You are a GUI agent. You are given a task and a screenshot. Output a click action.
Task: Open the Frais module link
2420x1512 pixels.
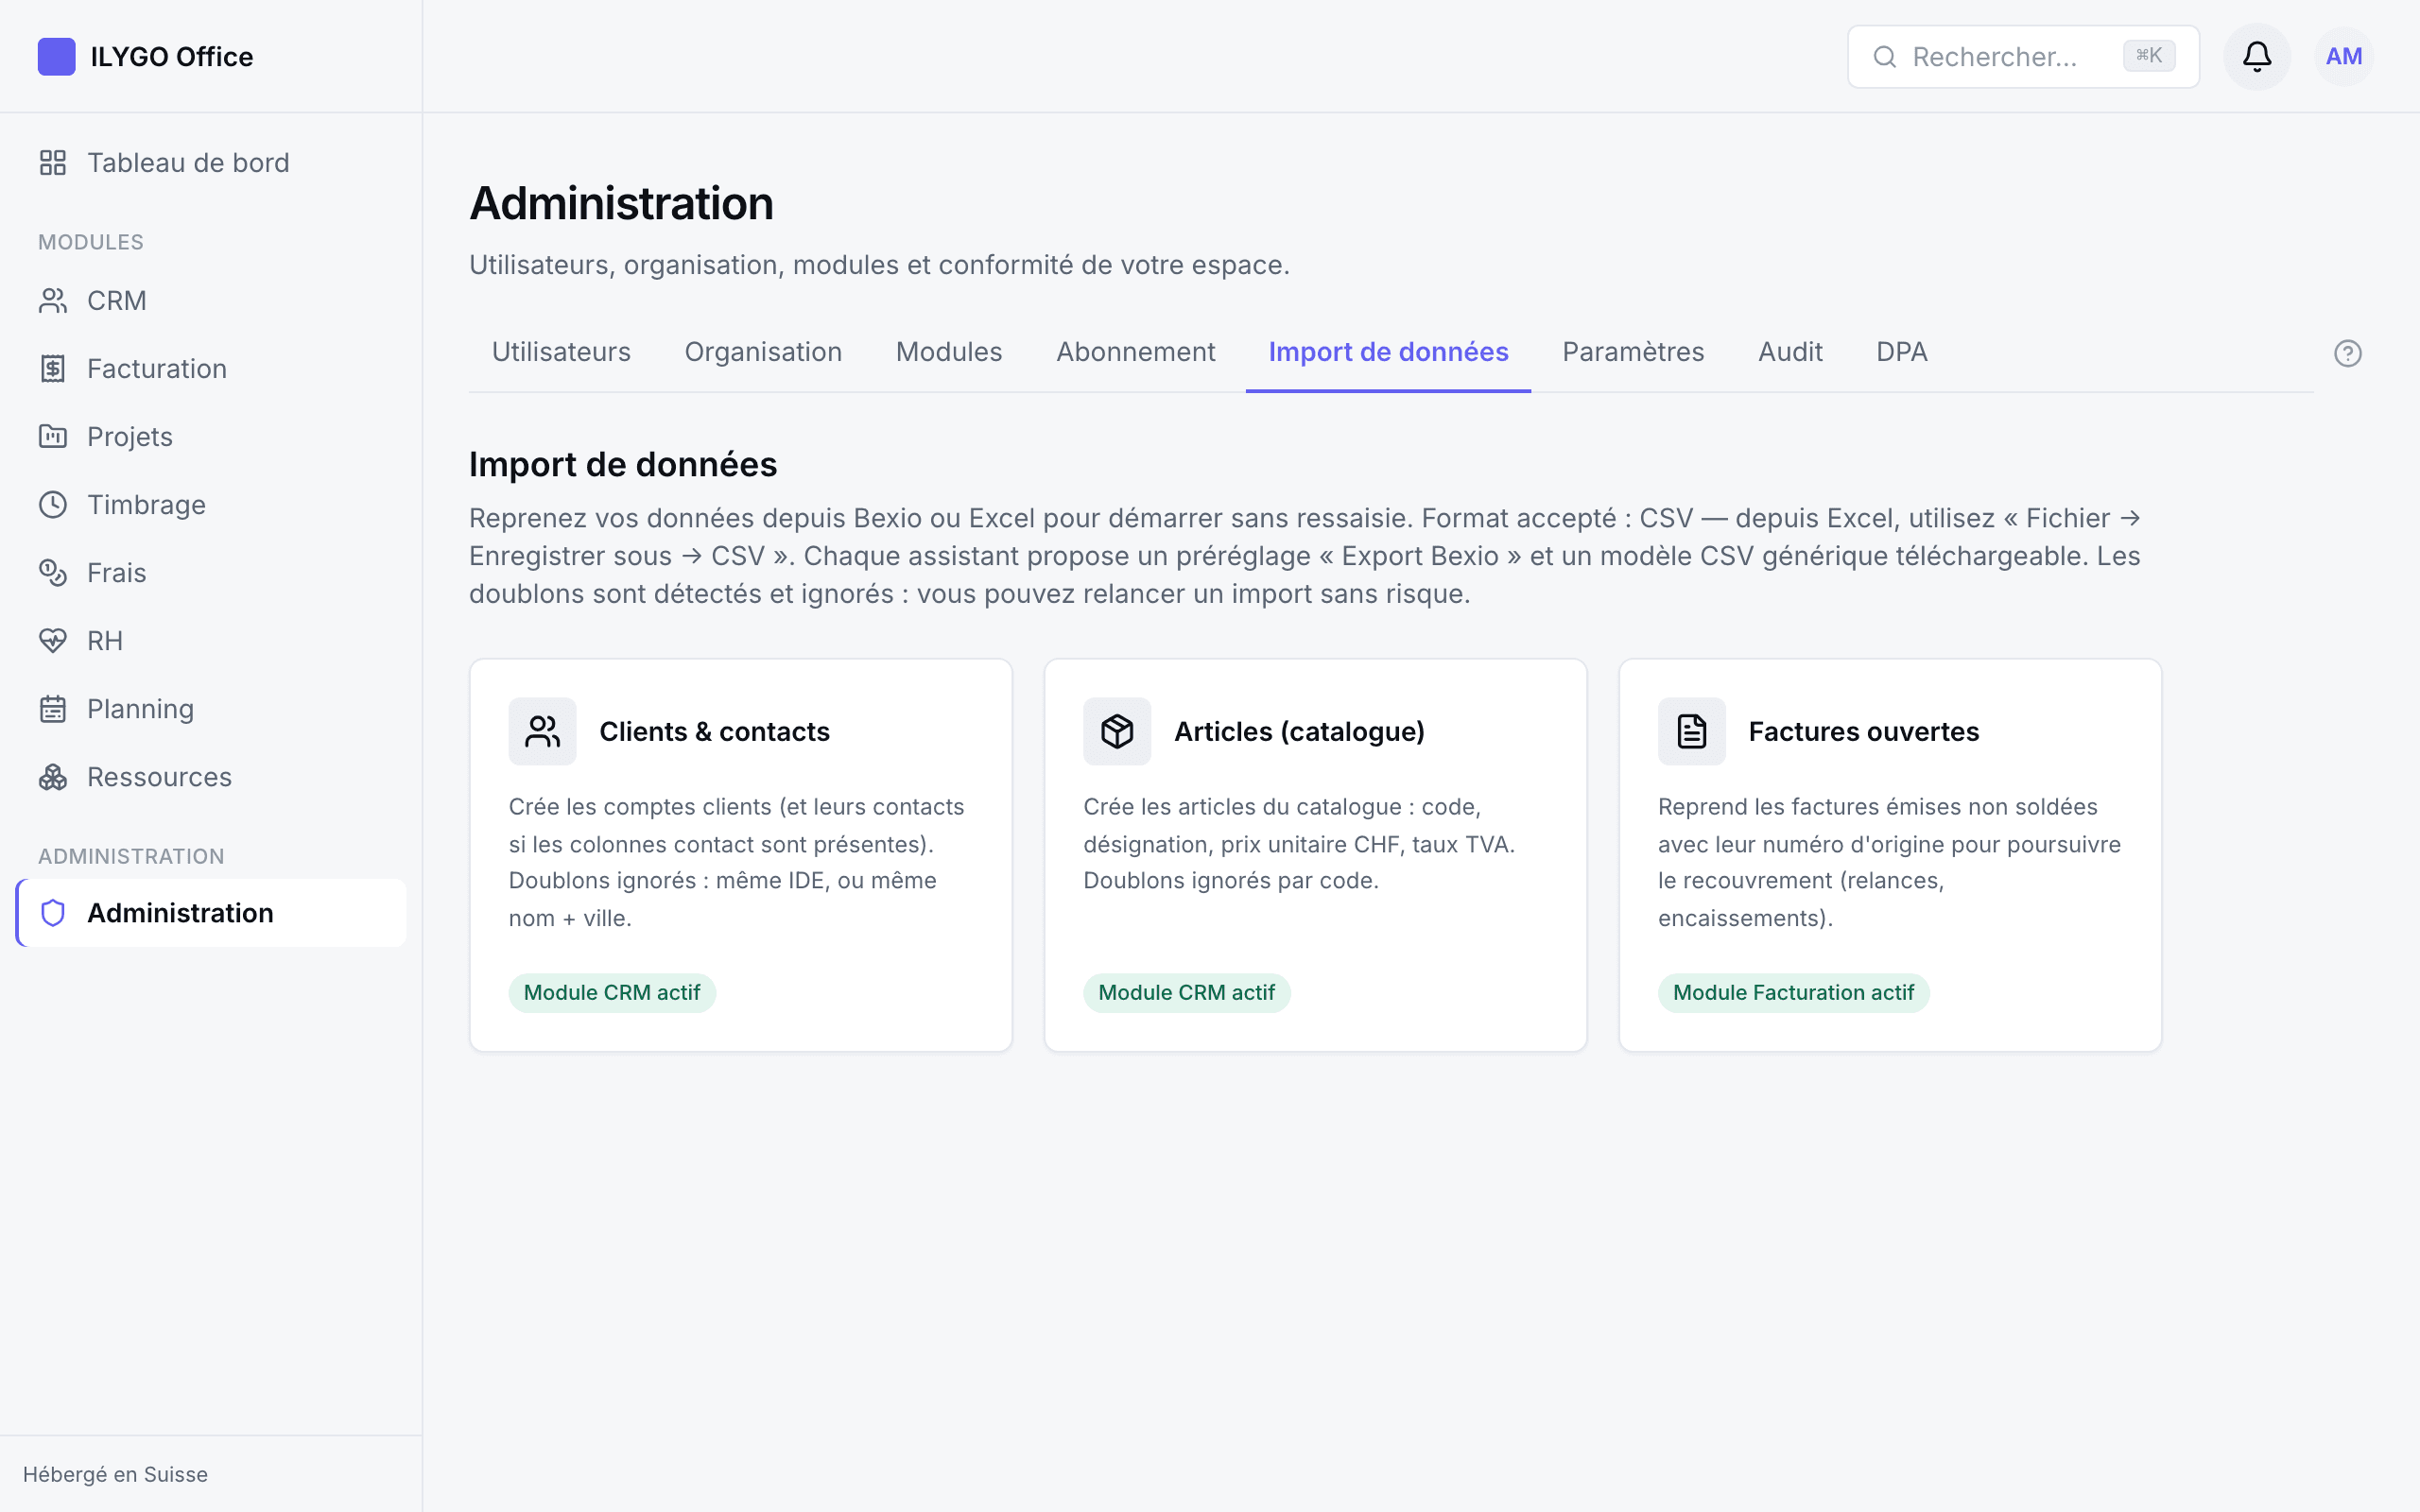(211, 572)
